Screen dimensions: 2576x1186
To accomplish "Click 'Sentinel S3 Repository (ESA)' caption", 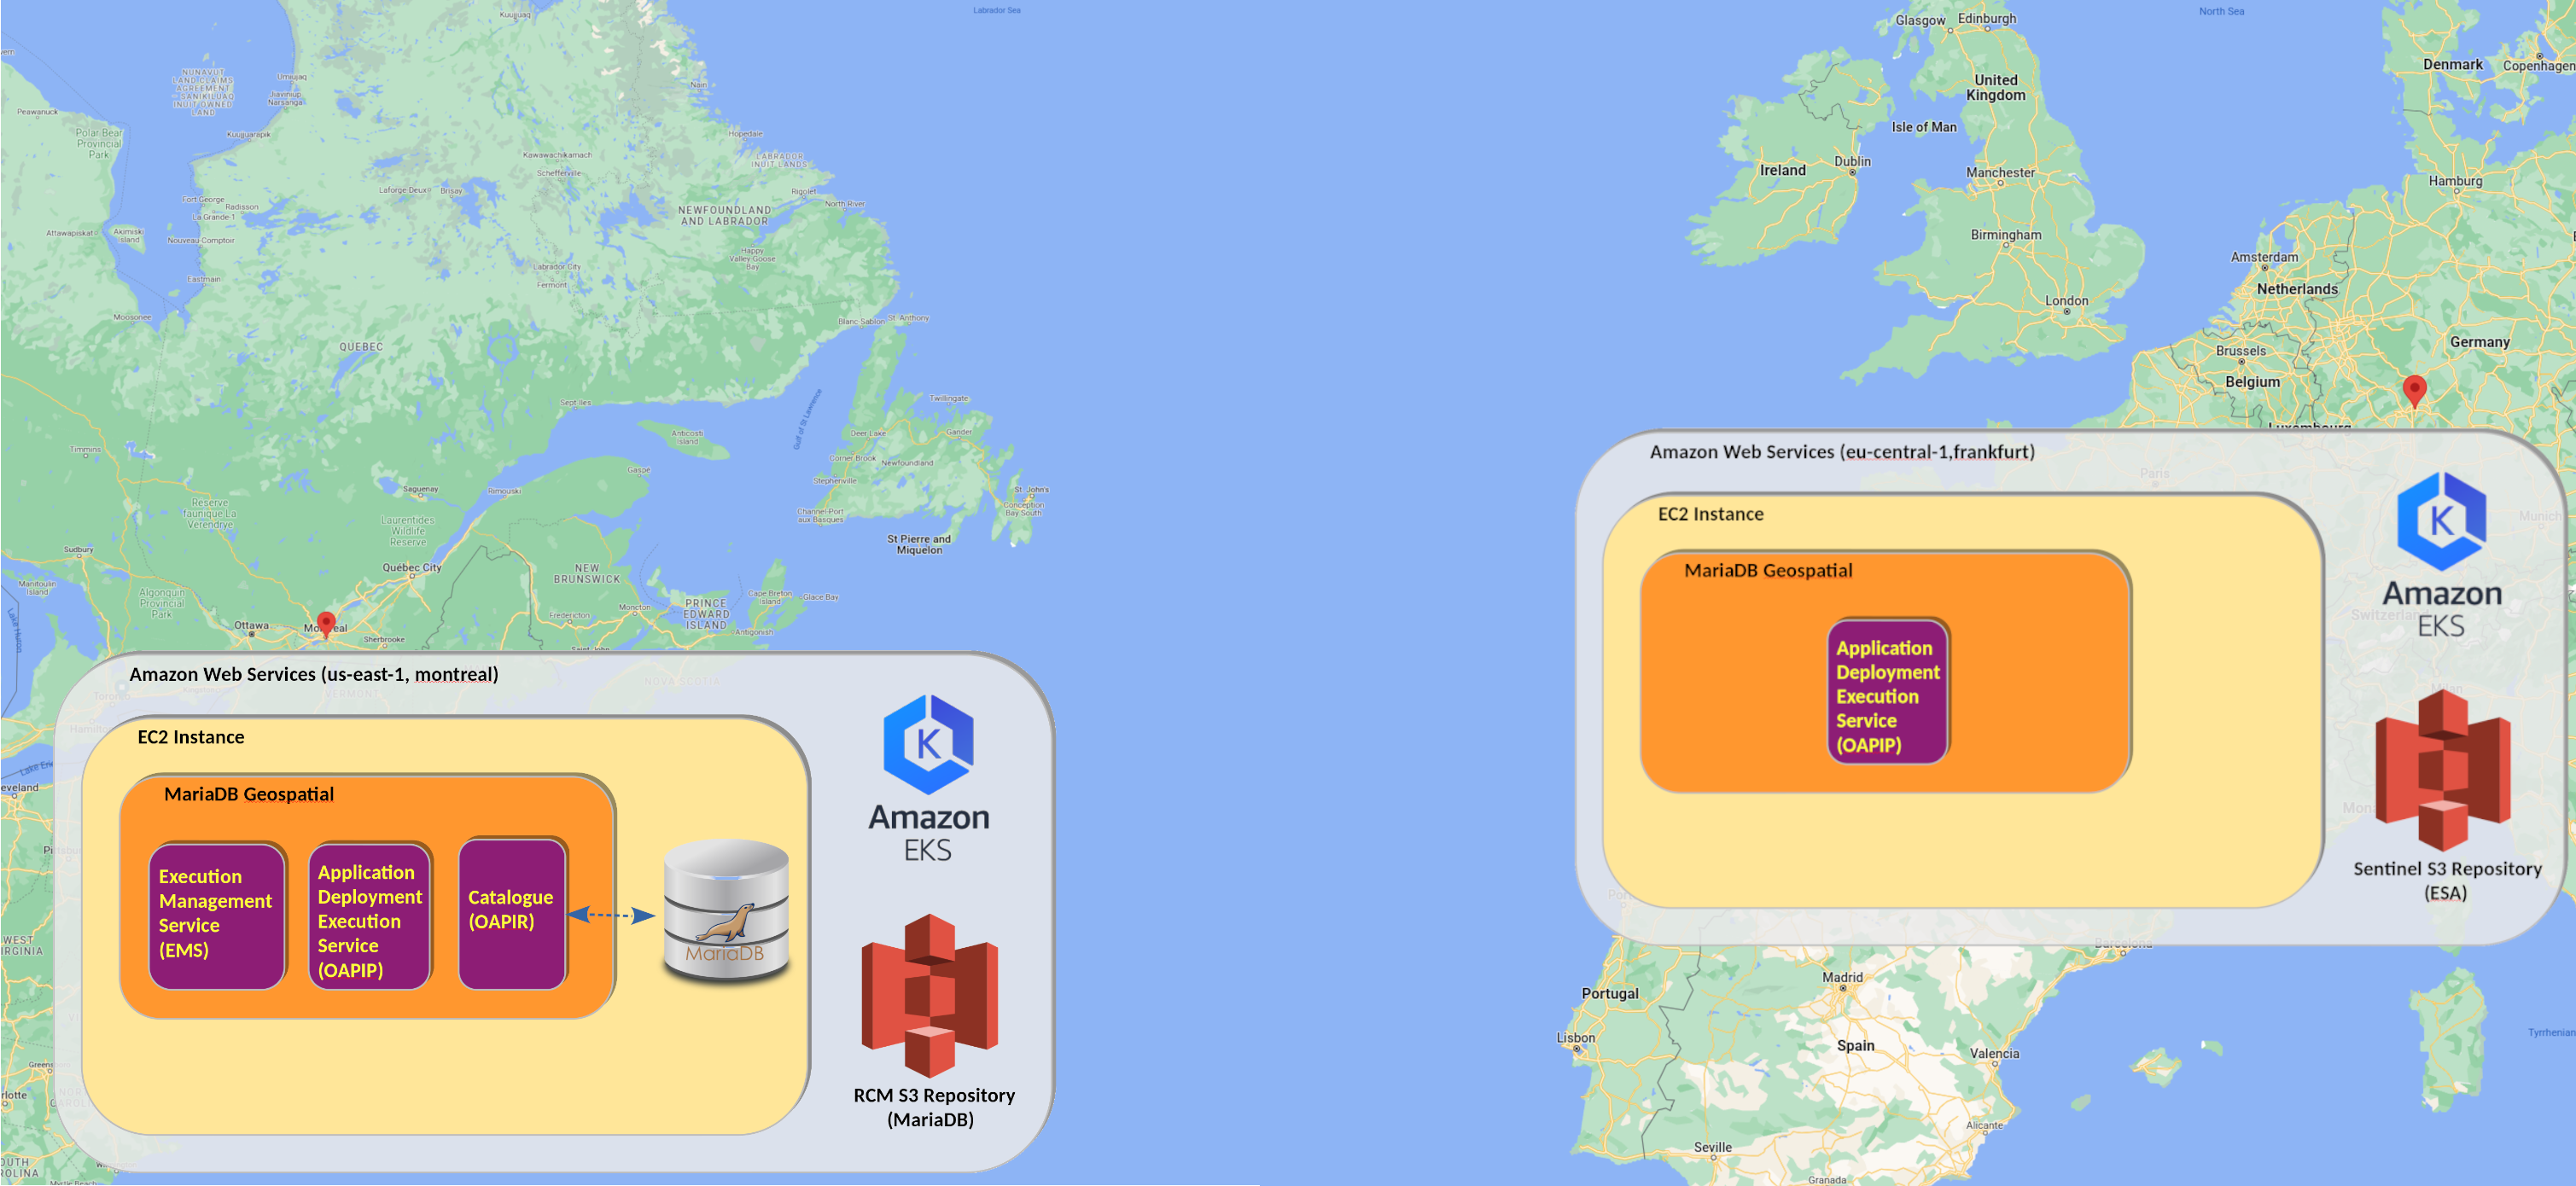I will coord(2447,880).
